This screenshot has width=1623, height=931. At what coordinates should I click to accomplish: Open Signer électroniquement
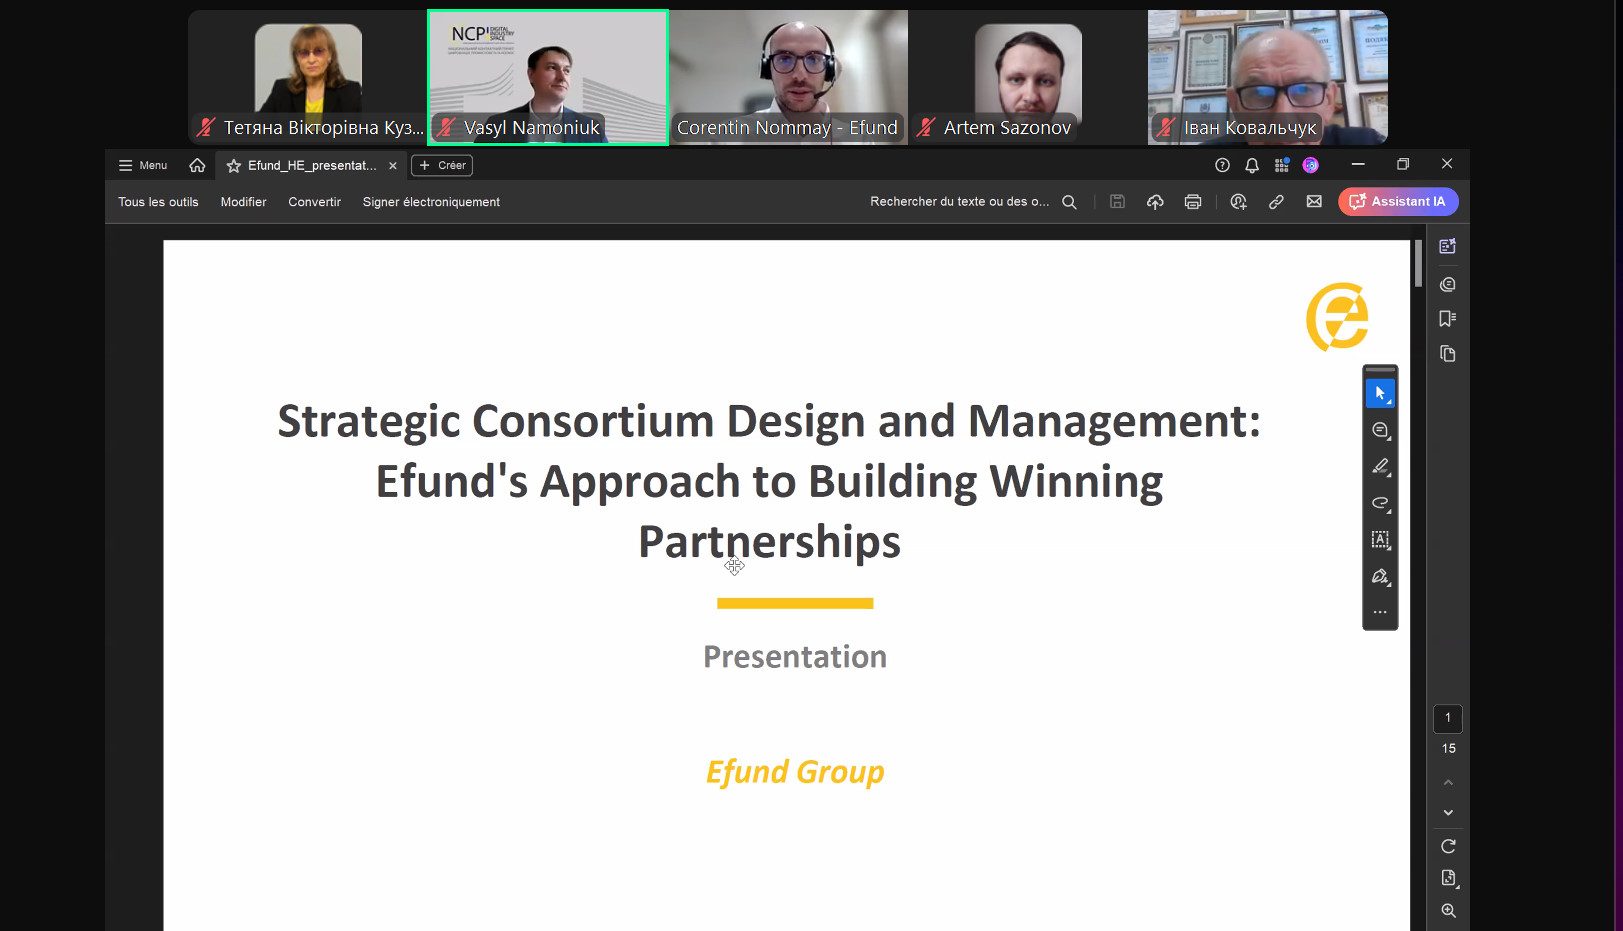pos(431,202)
